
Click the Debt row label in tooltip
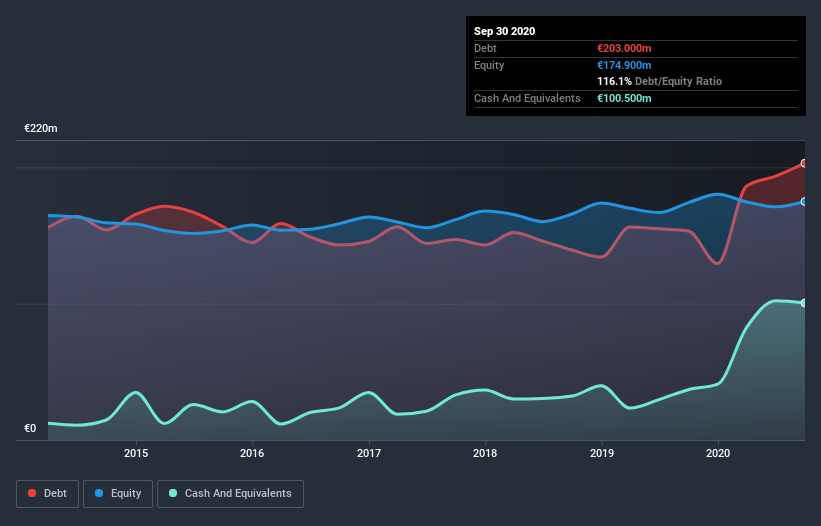pos(485,48)
